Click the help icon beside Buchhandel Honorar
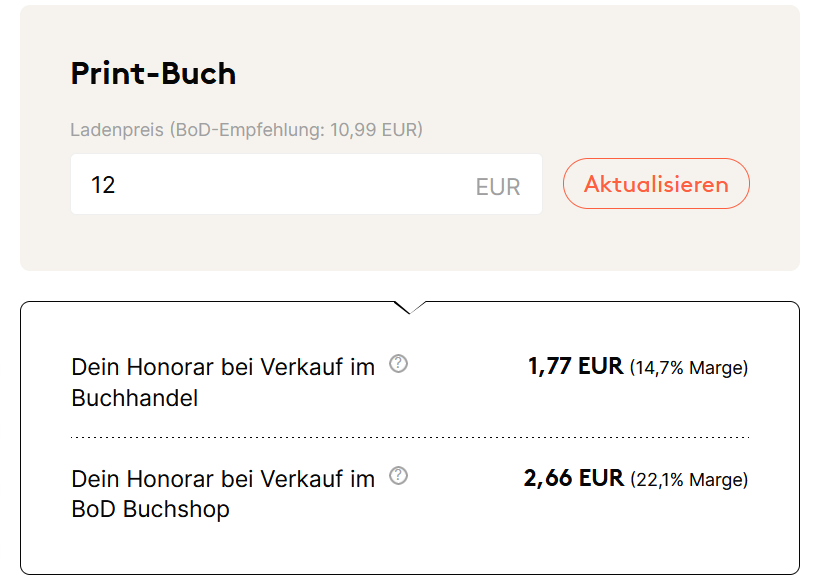Screen dimensions: 817x587 pos(399,364)
